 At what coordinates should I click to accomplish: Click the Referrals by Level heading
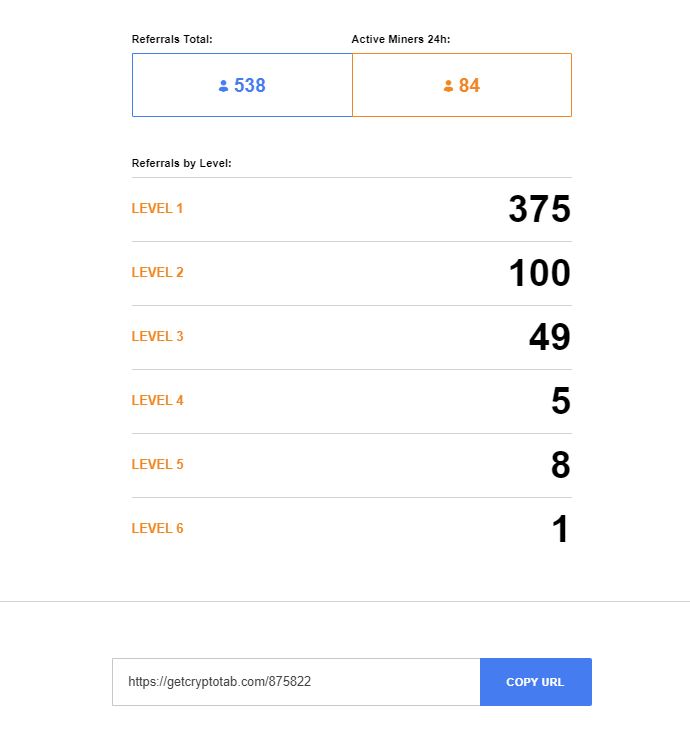(x=182, y=163)
